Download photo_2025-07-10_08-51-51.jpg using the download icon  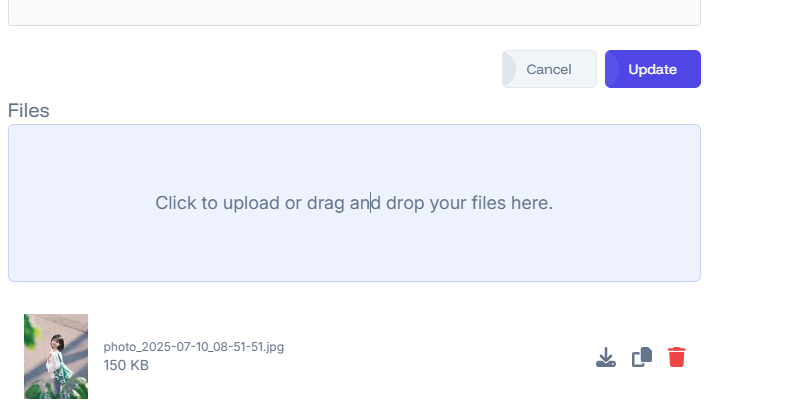click(606, 357)
